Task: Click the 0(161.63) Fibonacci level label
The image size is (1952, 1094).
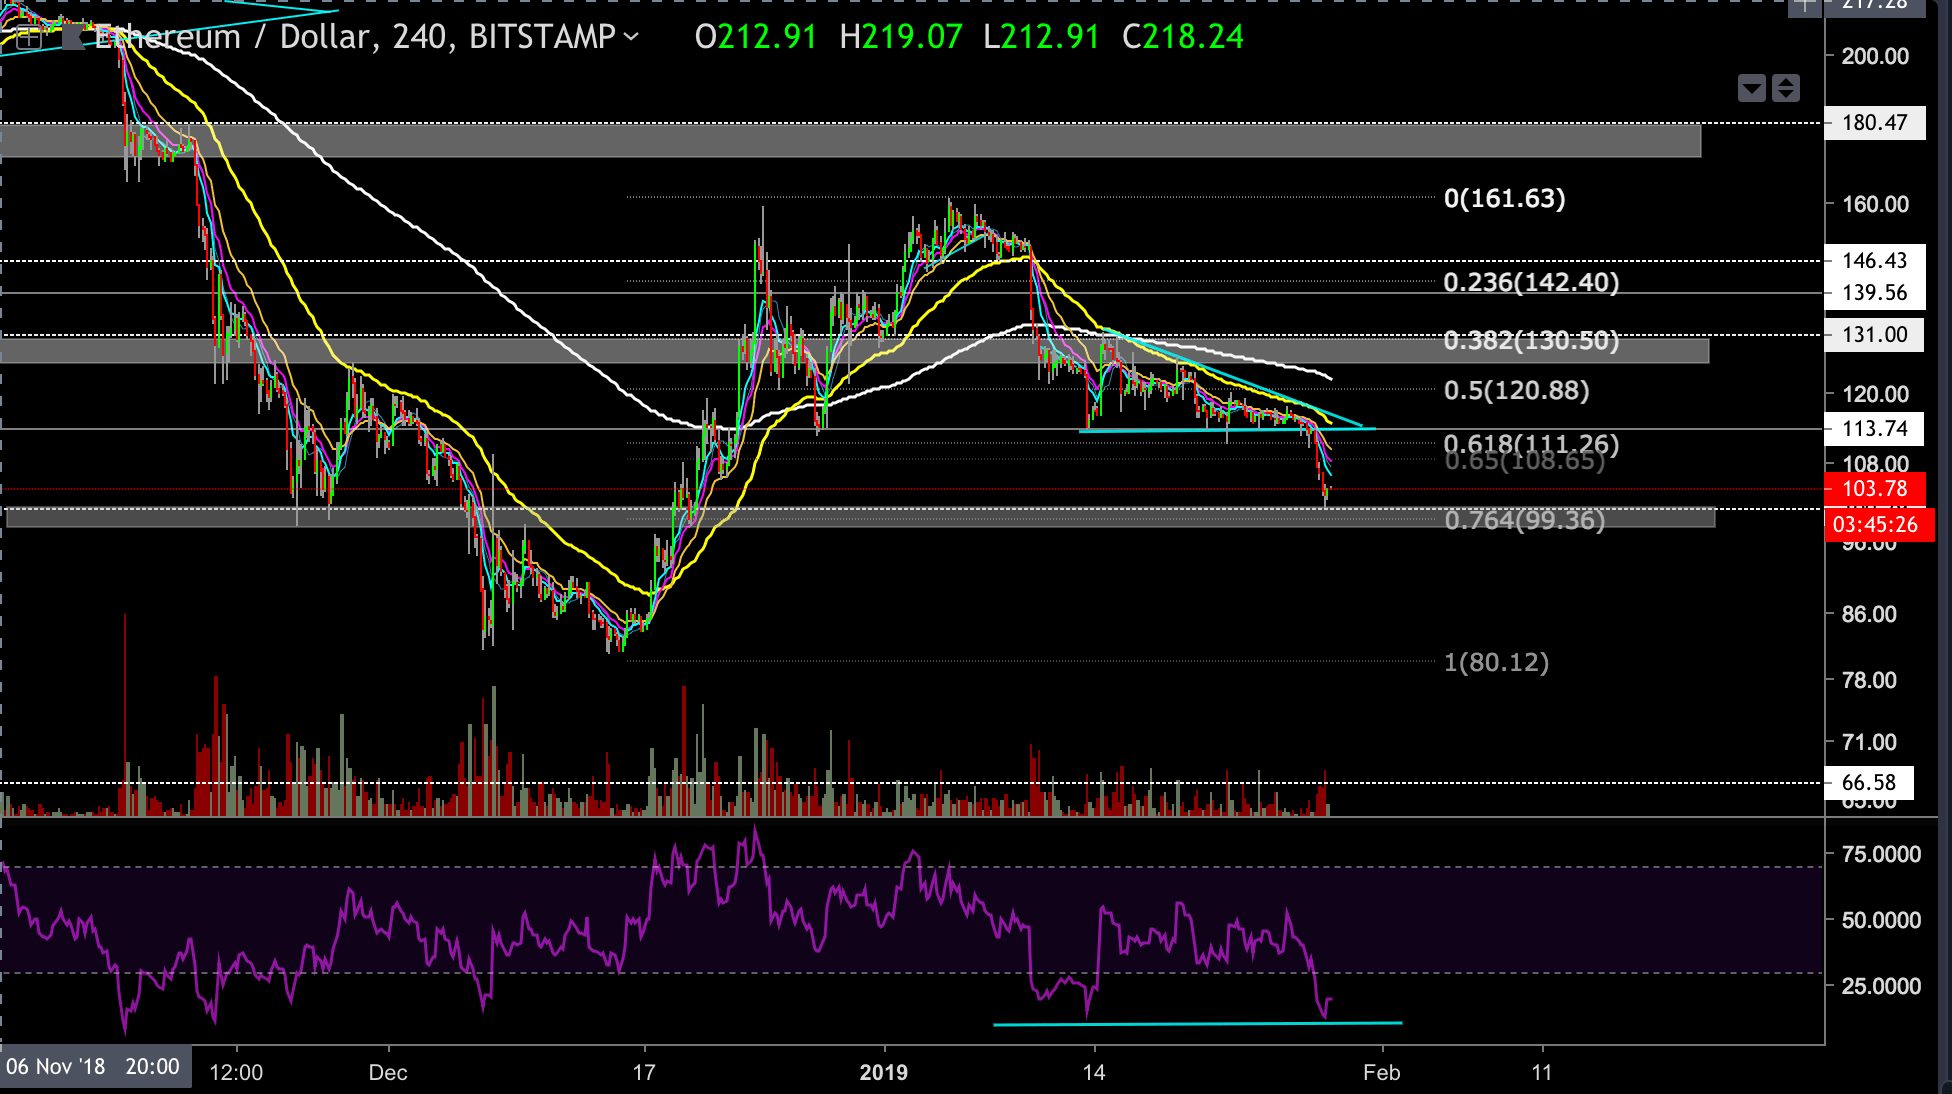Action: [x=1505, y=198]
